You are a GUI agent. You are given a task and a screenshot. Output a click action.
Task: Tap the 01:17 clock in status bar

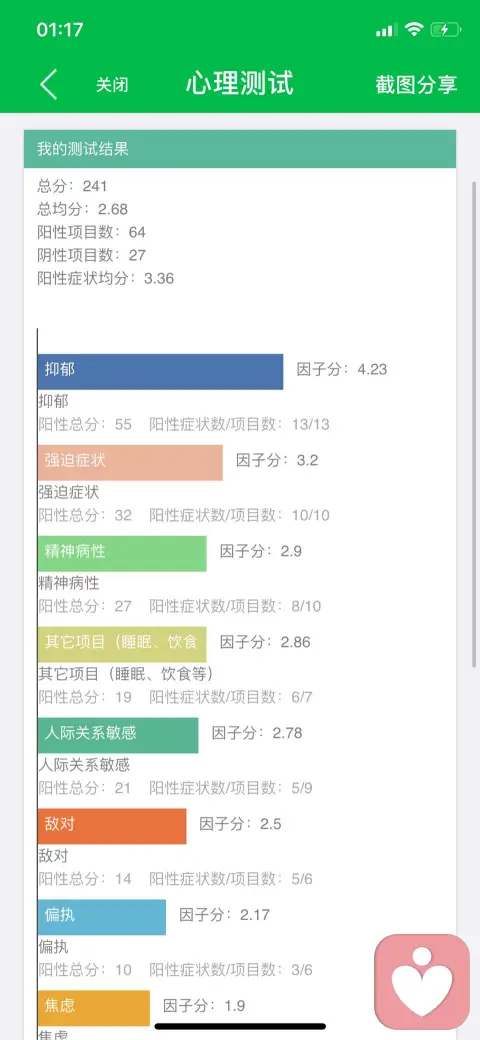[x=60, y=30]
